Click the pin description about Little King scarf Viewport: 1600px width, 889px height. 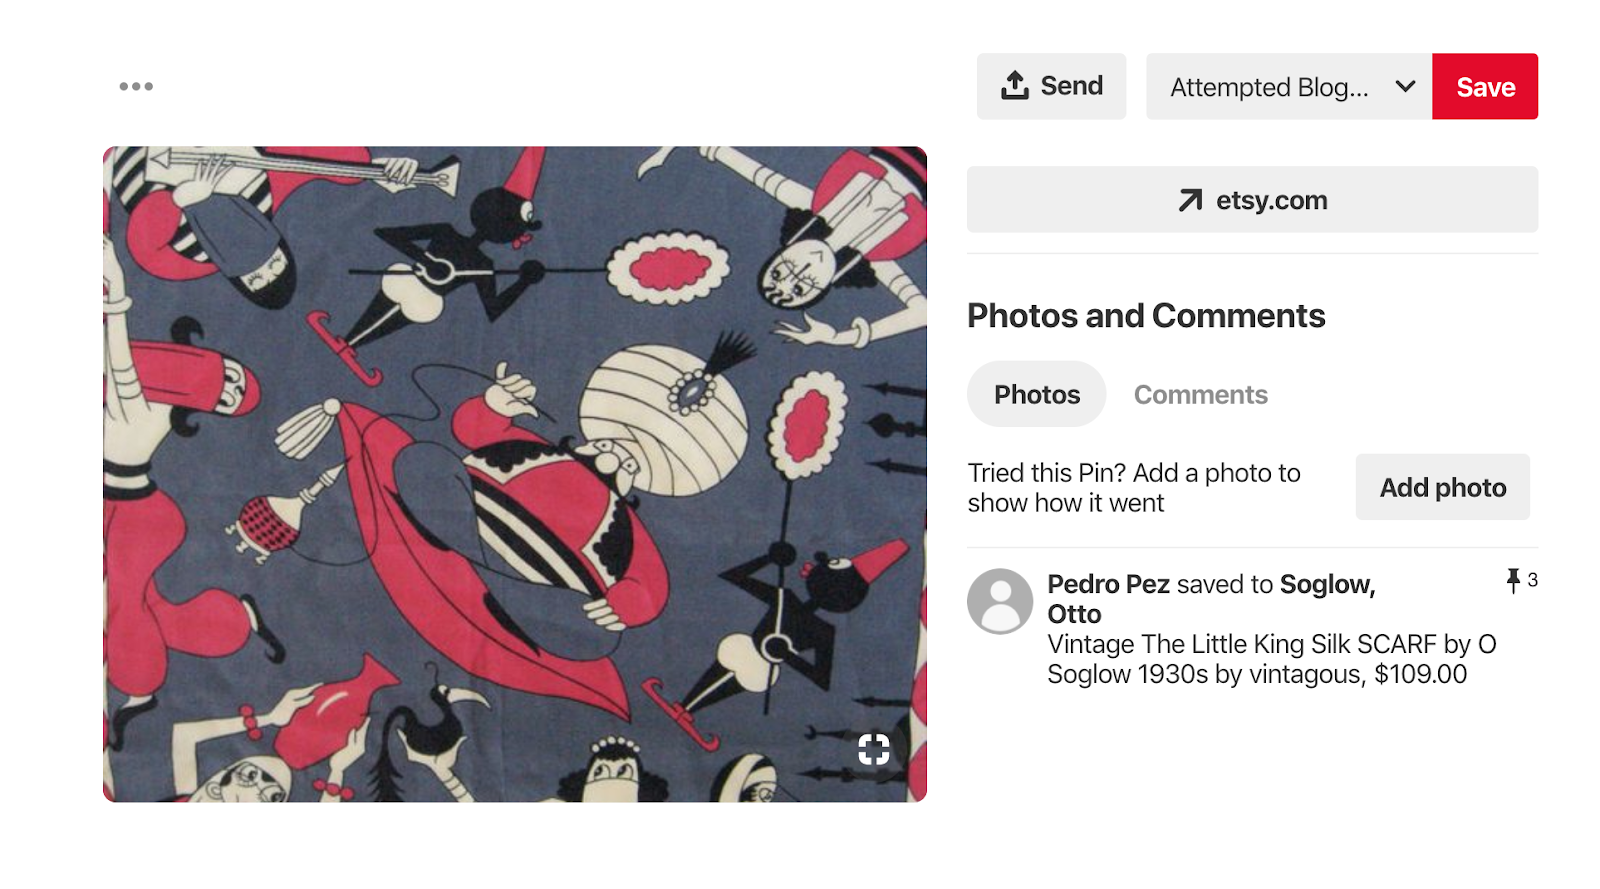[x=1271, y=659]
